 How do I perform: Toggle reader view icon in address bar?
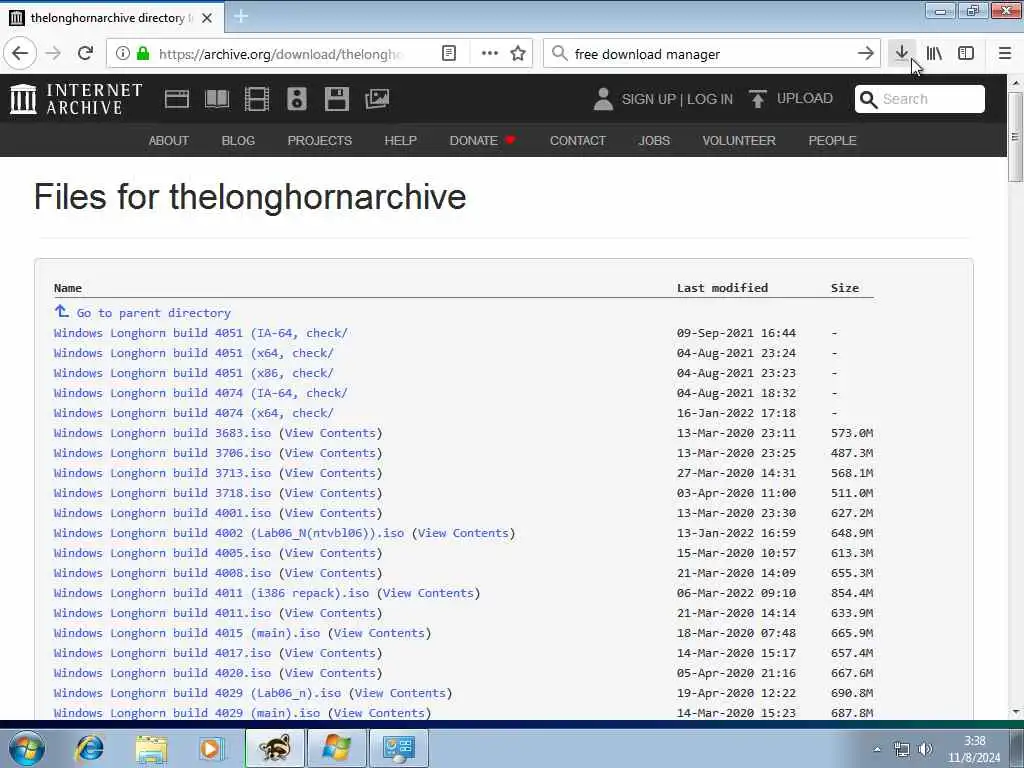pyautogui.click(x=449, y=54)
